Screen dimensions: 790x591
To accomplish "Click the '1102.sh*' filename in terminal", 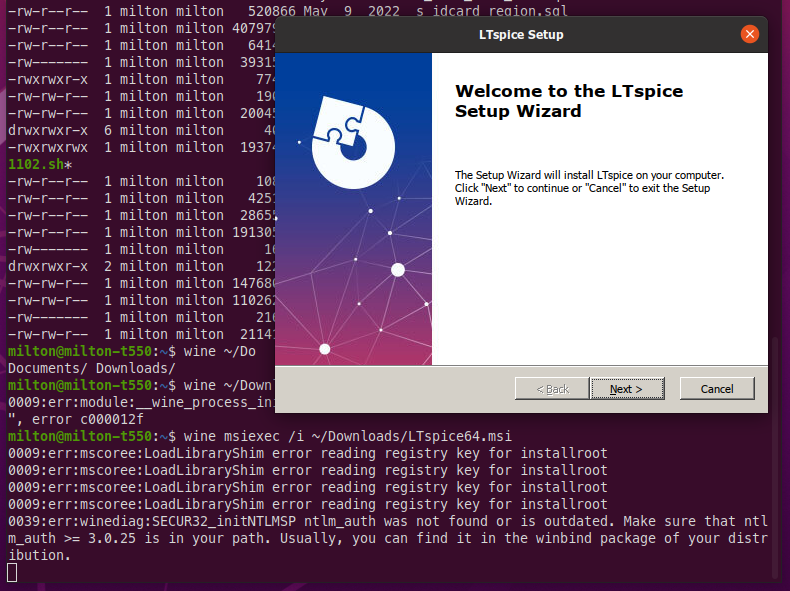I will tap(40, 164).
